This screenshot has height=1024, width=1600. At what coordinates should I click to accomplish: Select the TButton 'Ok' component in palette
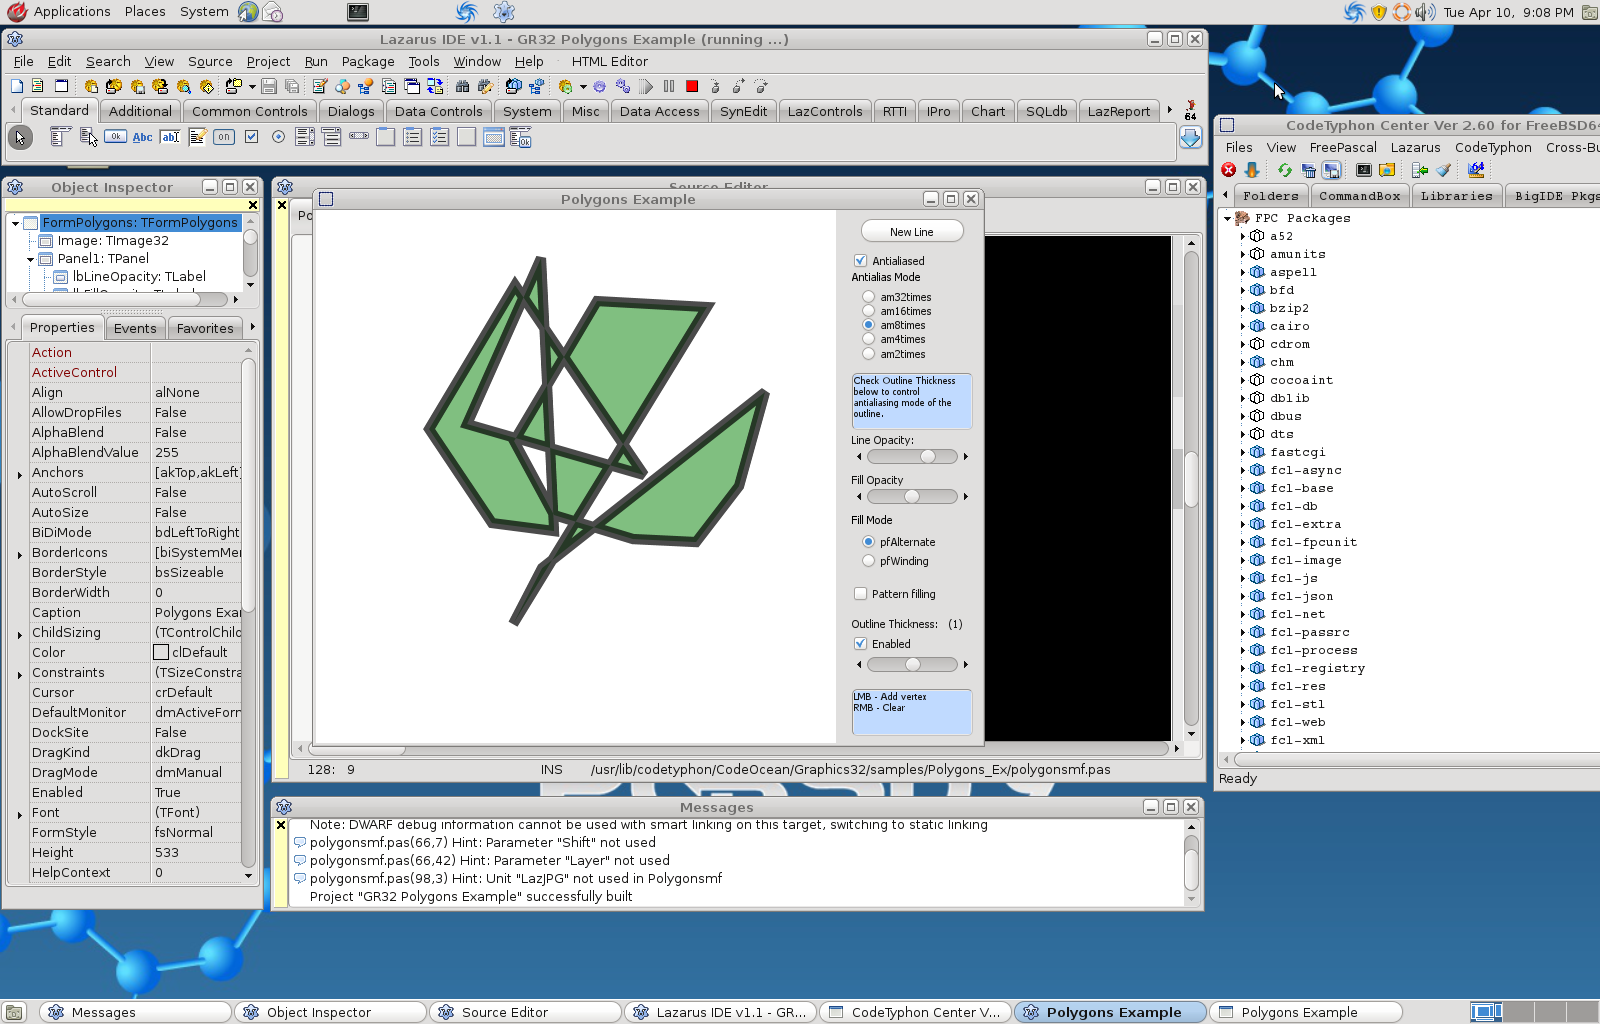click(x=115, y=137)
